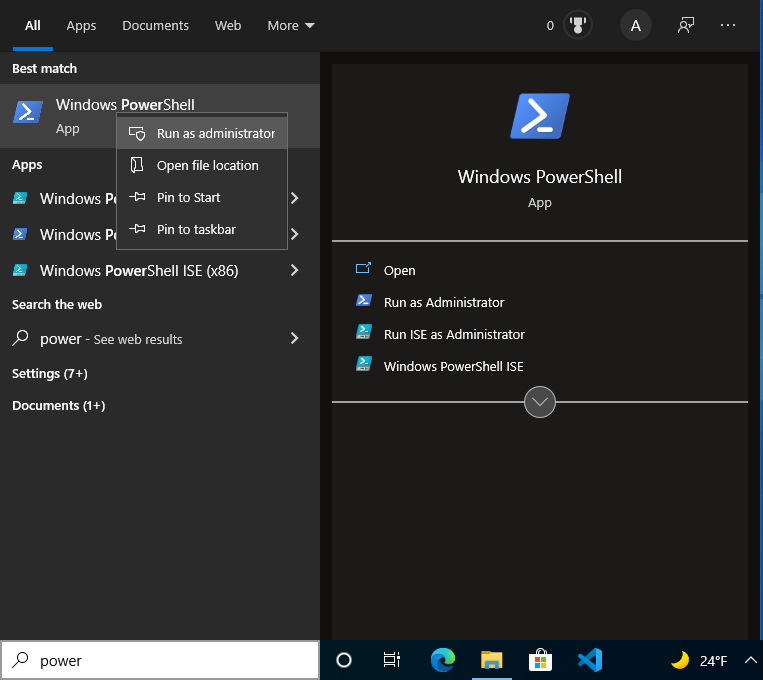Image resolution: width=763 pixels, height=680 pixels.
Task: Open the three-dot options menu
Action: point(728,25)
